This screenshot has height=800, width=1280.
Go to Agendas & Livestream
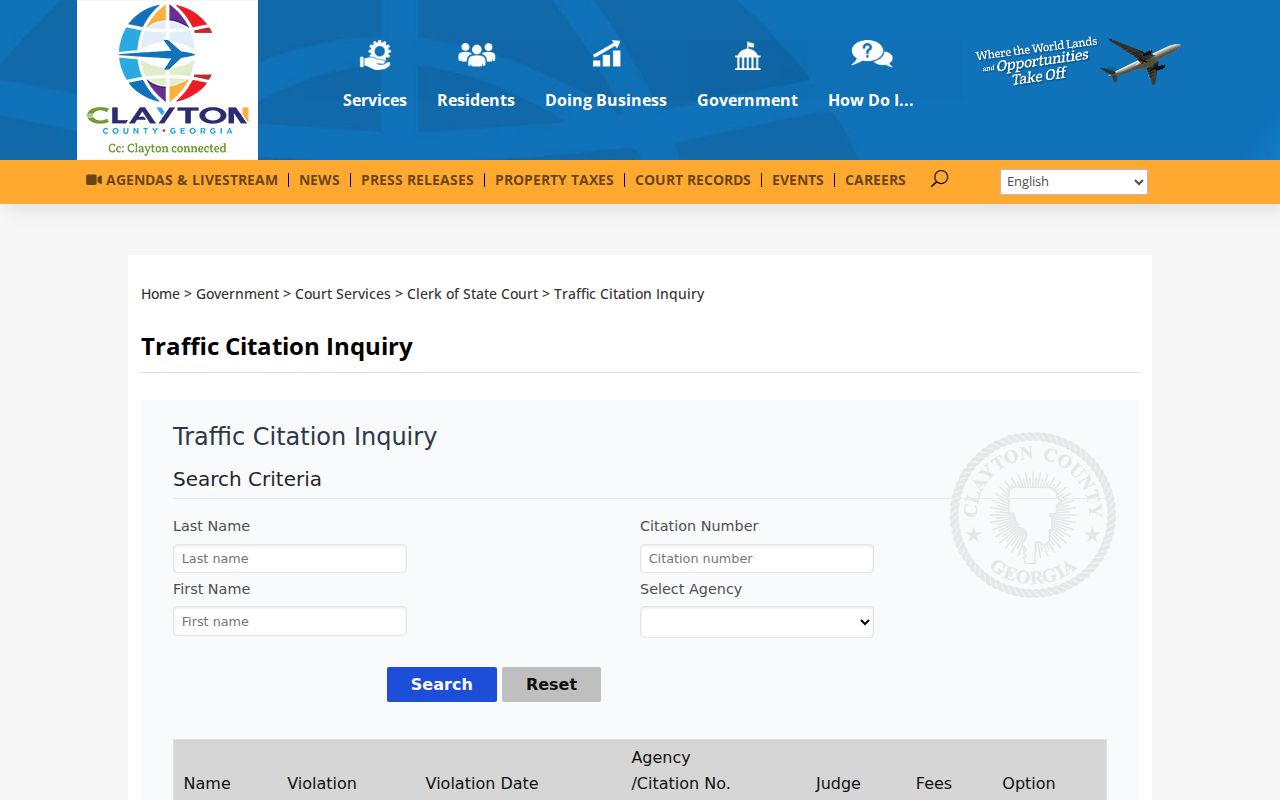click(x=182, y=180)
